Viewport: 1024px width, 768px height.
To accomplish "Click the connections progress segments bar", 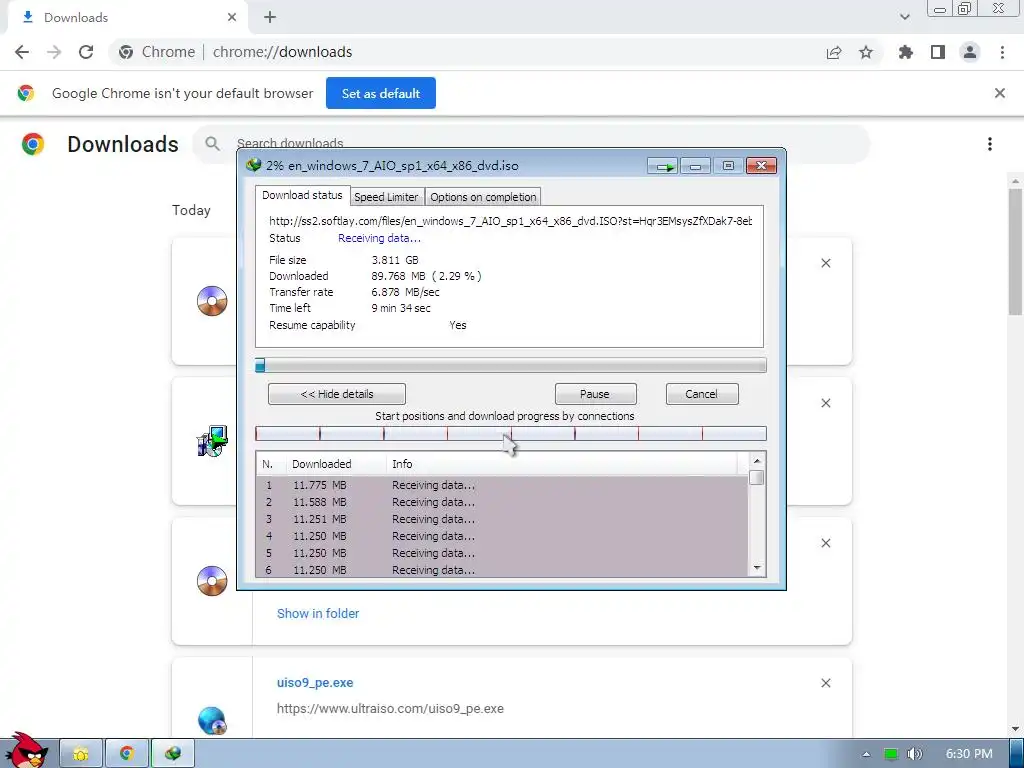I will coord(511,433).
